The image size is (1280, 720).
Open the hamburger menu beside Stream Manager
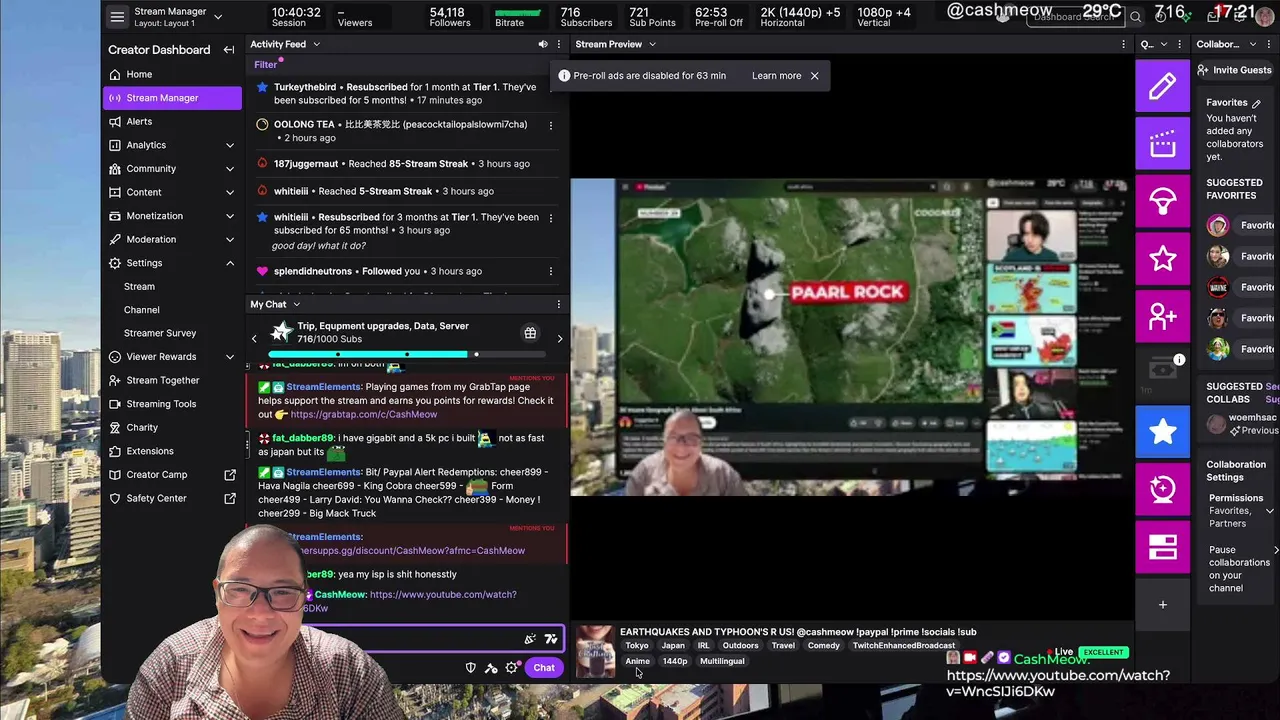pos(117,17)
